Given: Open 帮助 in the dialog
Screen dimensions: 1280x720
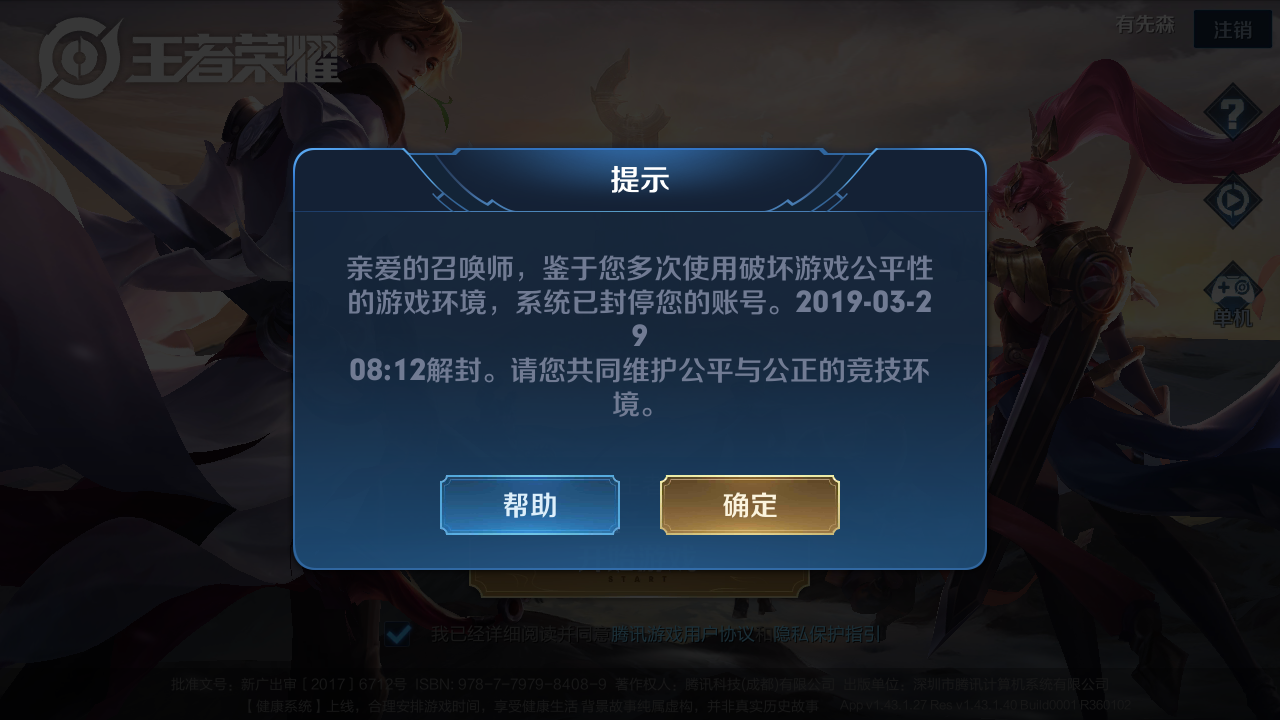Looking at the screenshot, I should point(530,505).
